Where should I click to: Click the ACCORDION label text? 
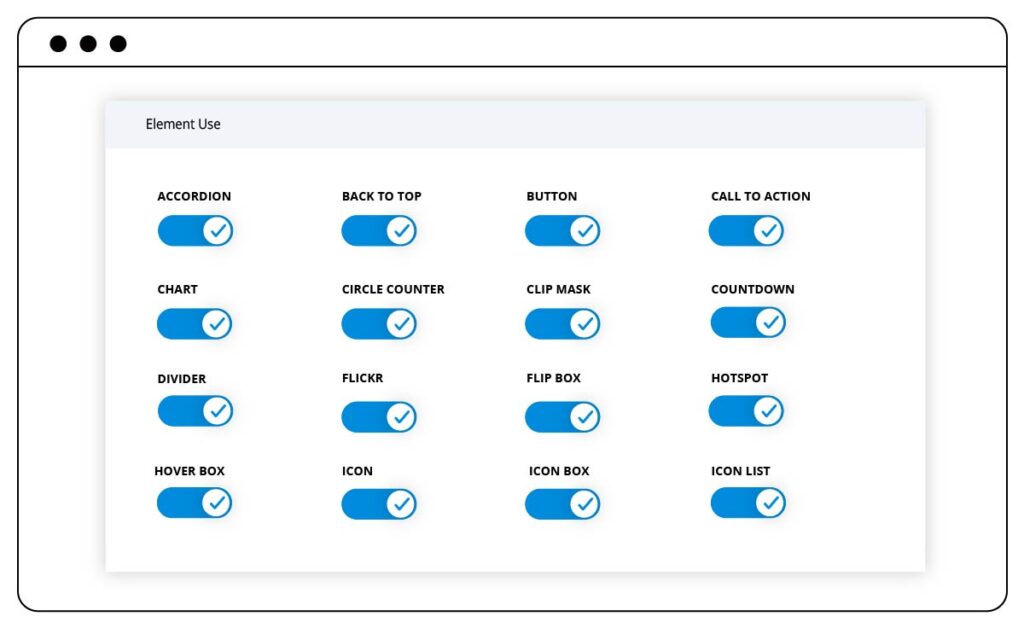[x=194, y=196]
